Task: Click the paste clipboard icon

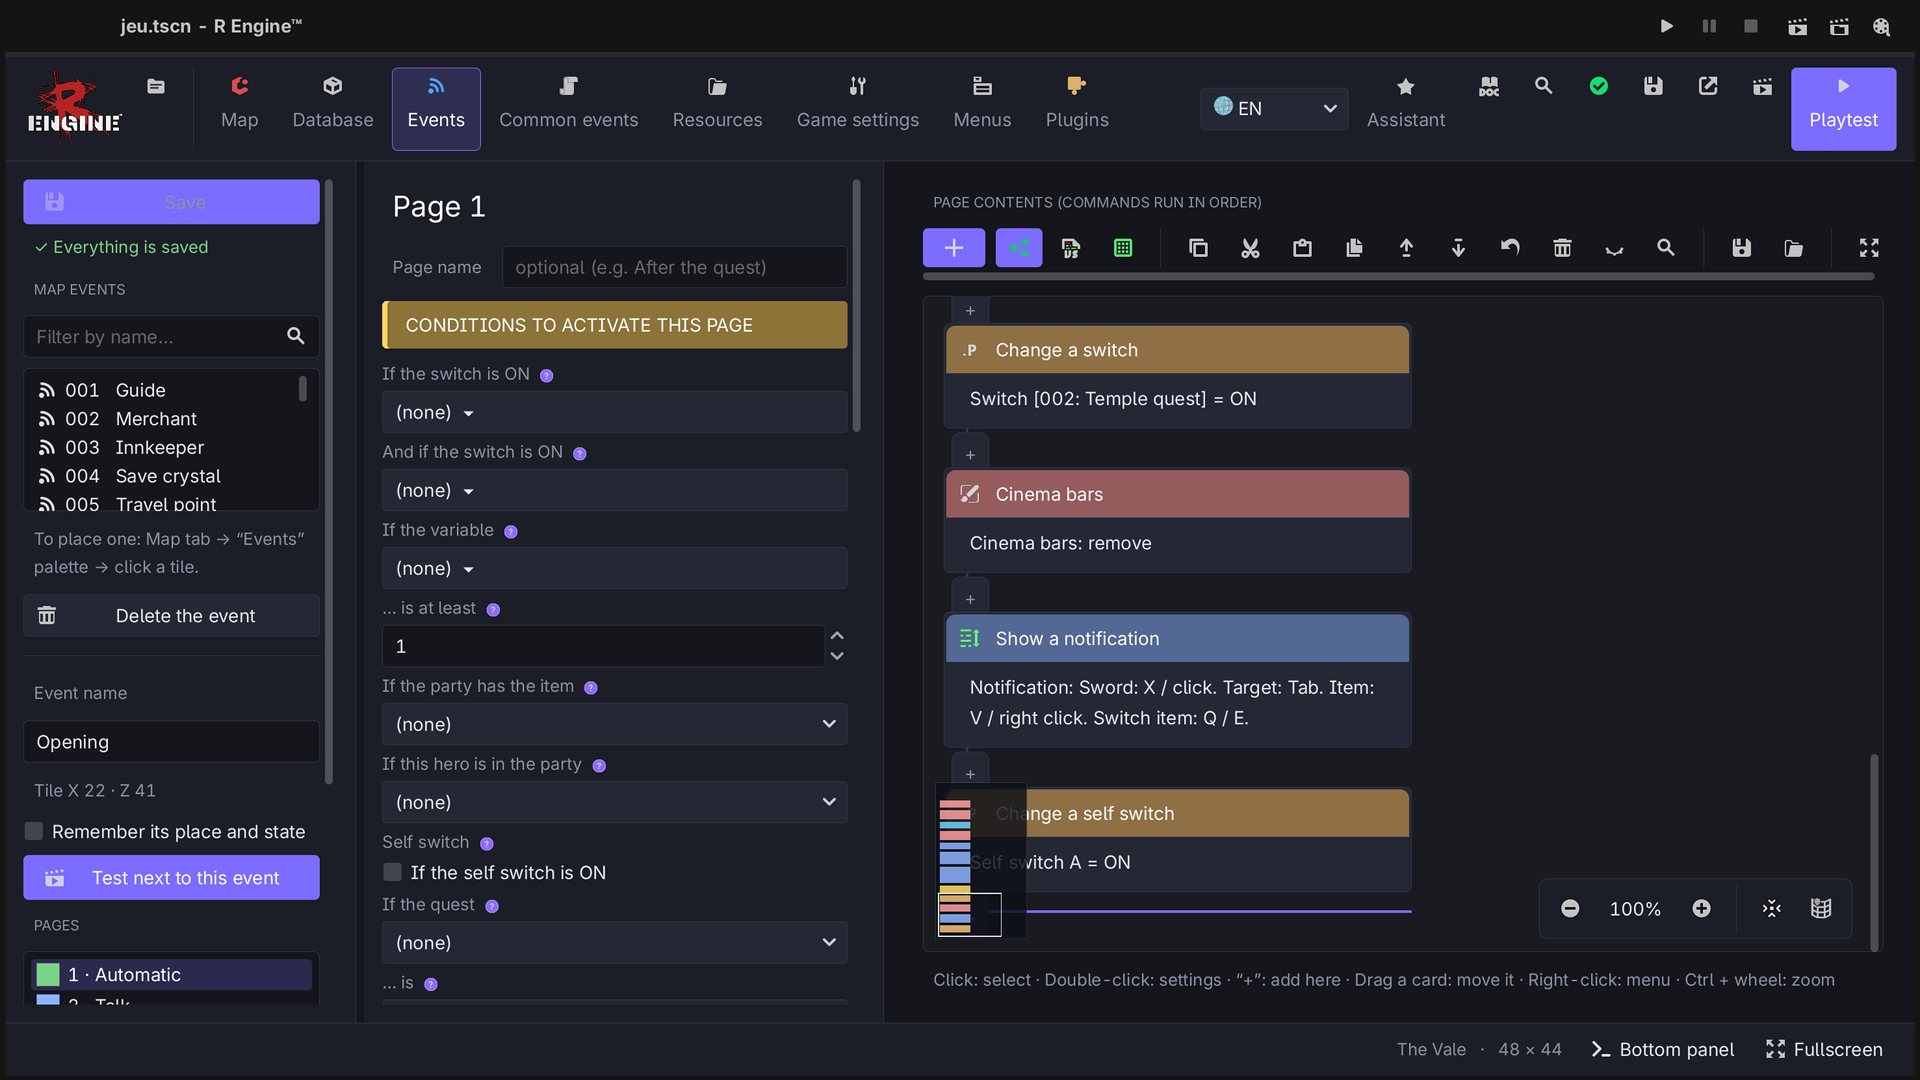Action: point(1302,248)
